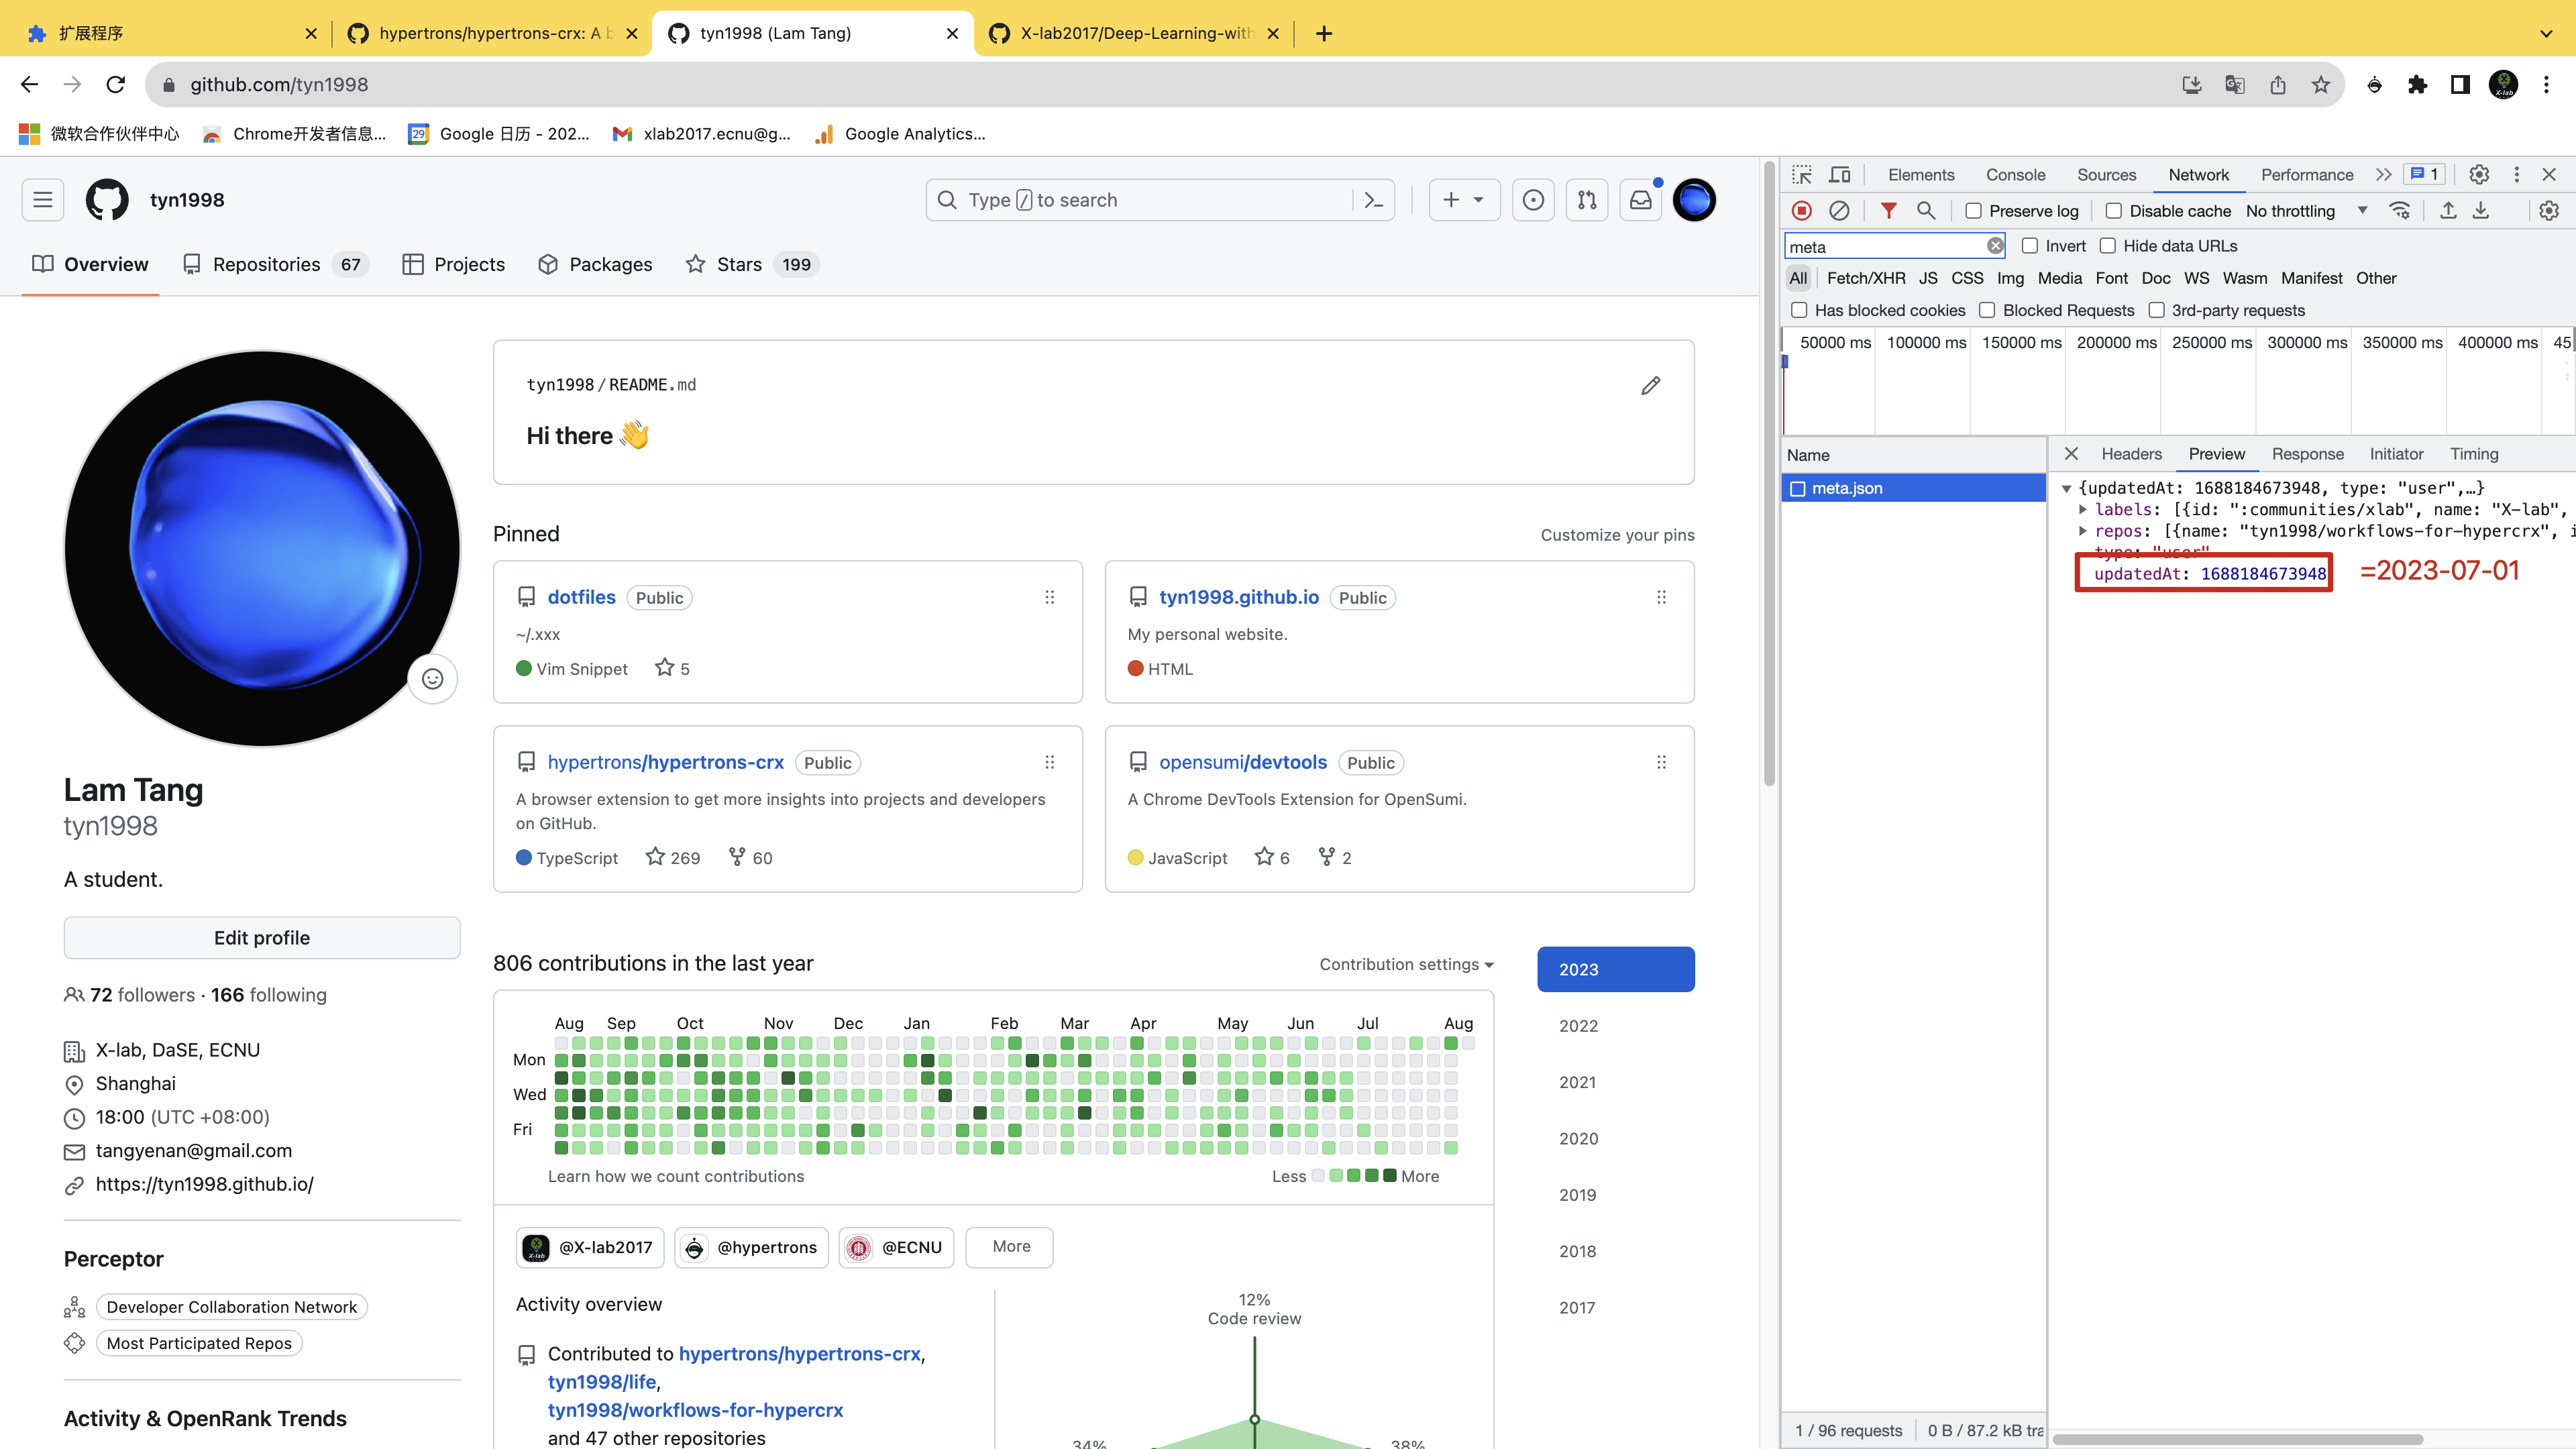Check the Disable cache option
Viewport: 2576px width, 1449px height.
tap(2113, 211)
